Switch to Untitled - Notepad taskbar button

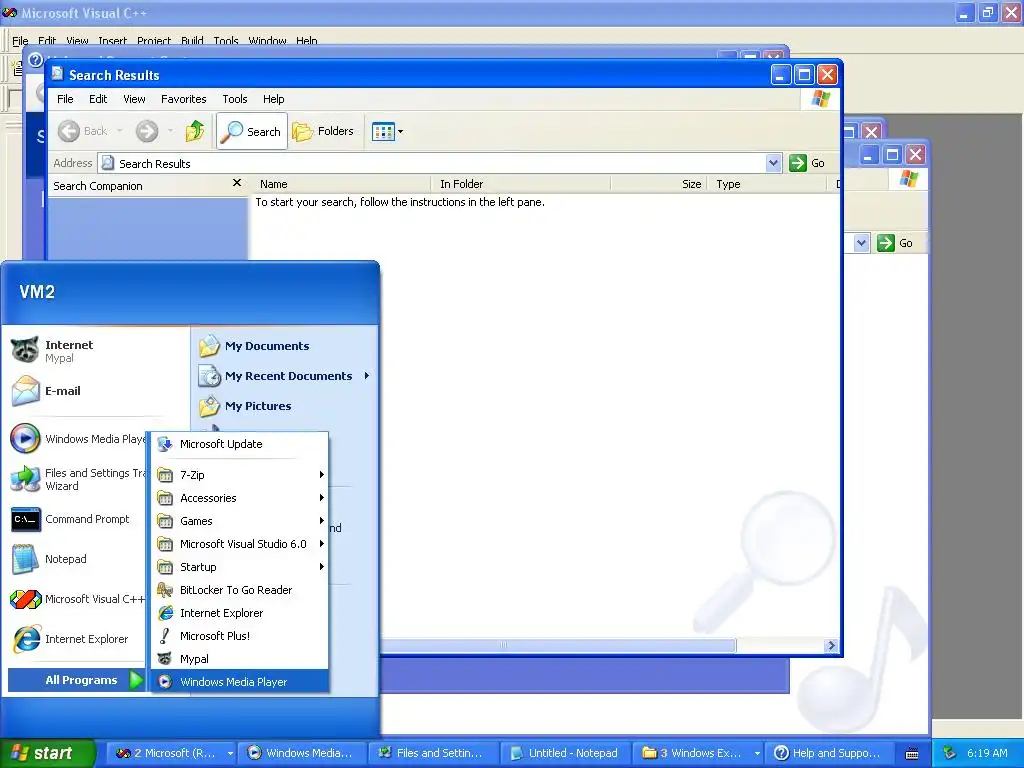coord(566,753)
